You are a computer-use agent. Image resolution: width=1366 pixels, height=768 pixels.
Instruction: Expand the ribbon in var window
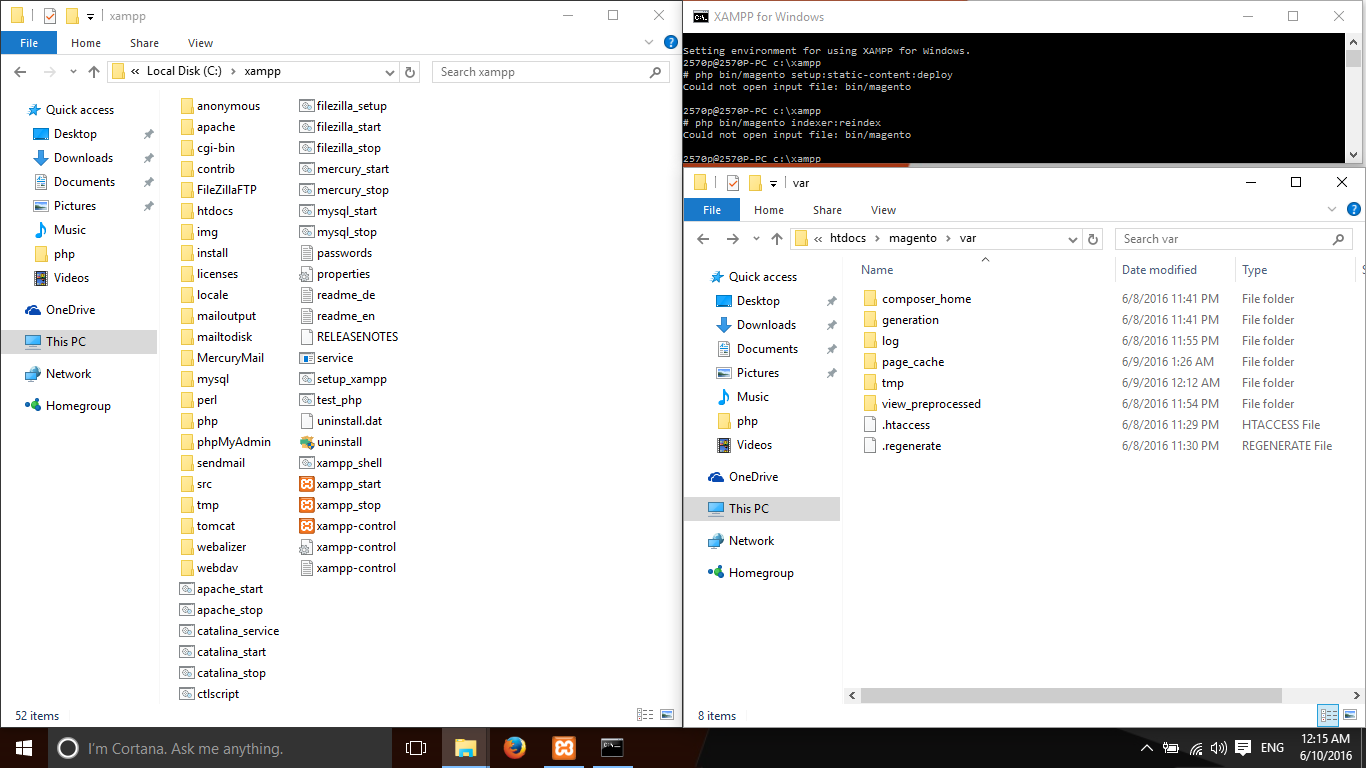pyautogui.click(x=1331, y=210)
